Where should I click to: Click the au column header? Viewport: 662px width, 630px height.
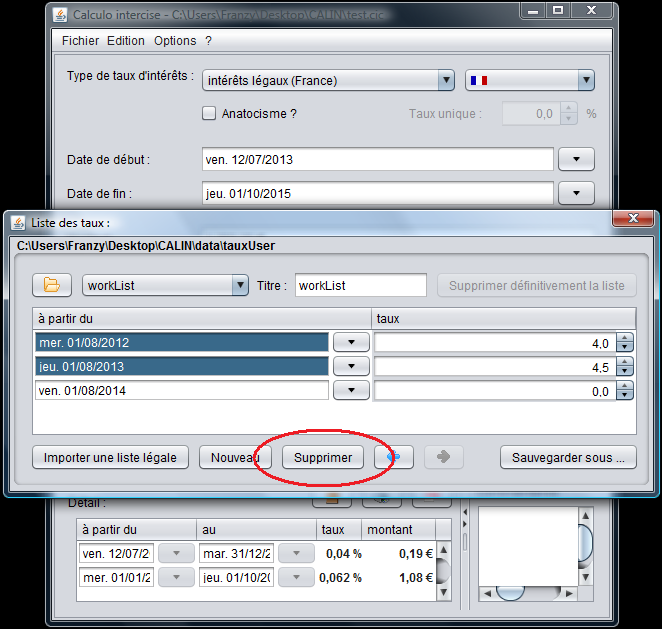[256, 530]
